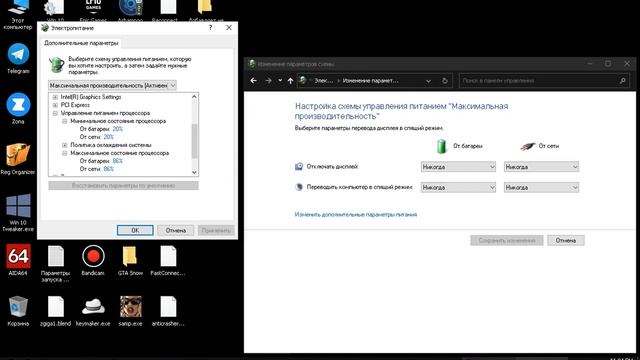Collapse Минимальное состояние процессора node
This screenshot has height=360, width=640.
coord(64,121)
